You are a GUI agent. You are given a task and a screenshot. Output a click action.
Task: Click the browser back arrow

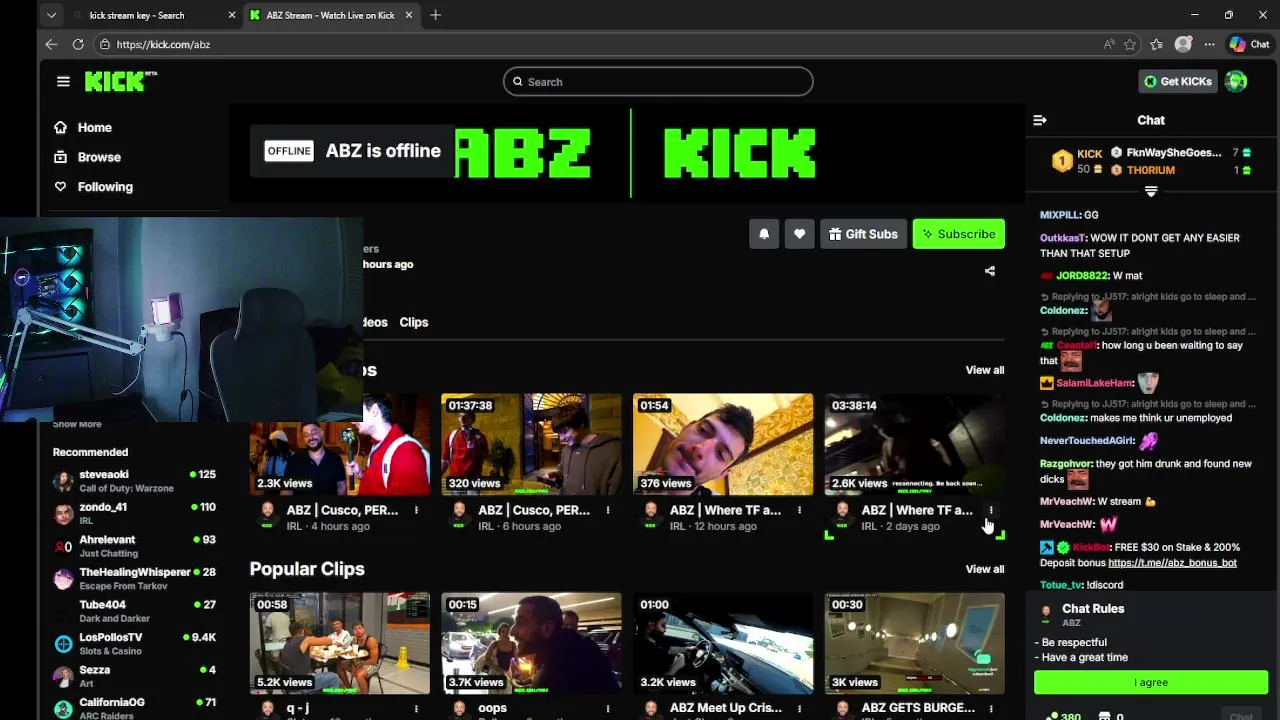click(x=51, y=44)
